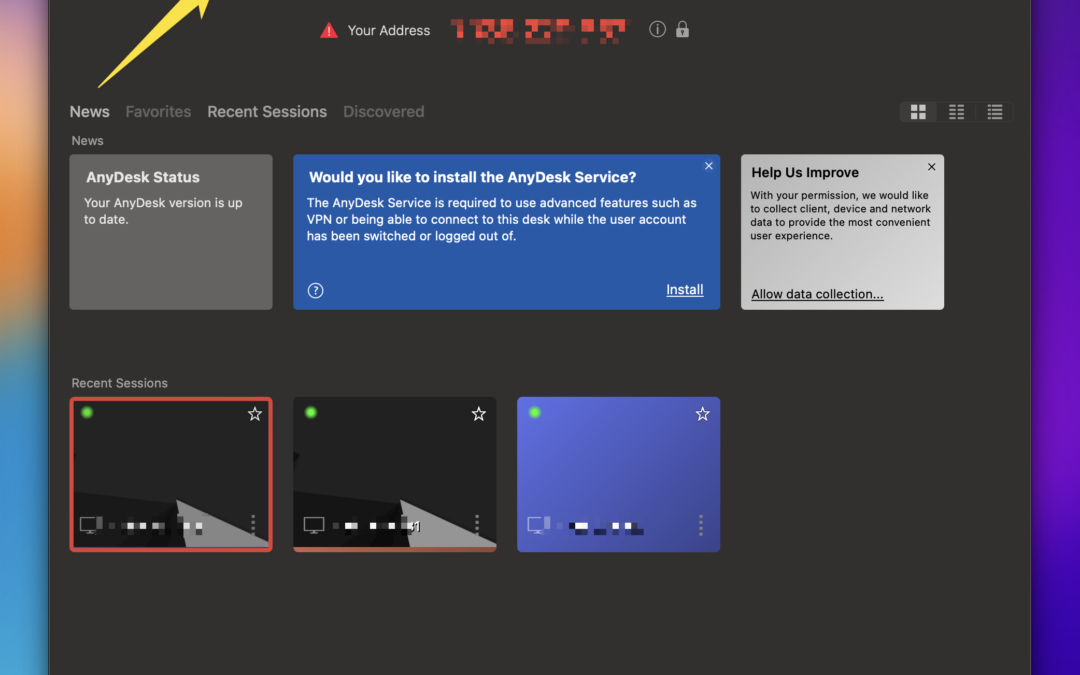Click Allow data collection link
The width and height of the screenshot is (1080, 675).
817,294
